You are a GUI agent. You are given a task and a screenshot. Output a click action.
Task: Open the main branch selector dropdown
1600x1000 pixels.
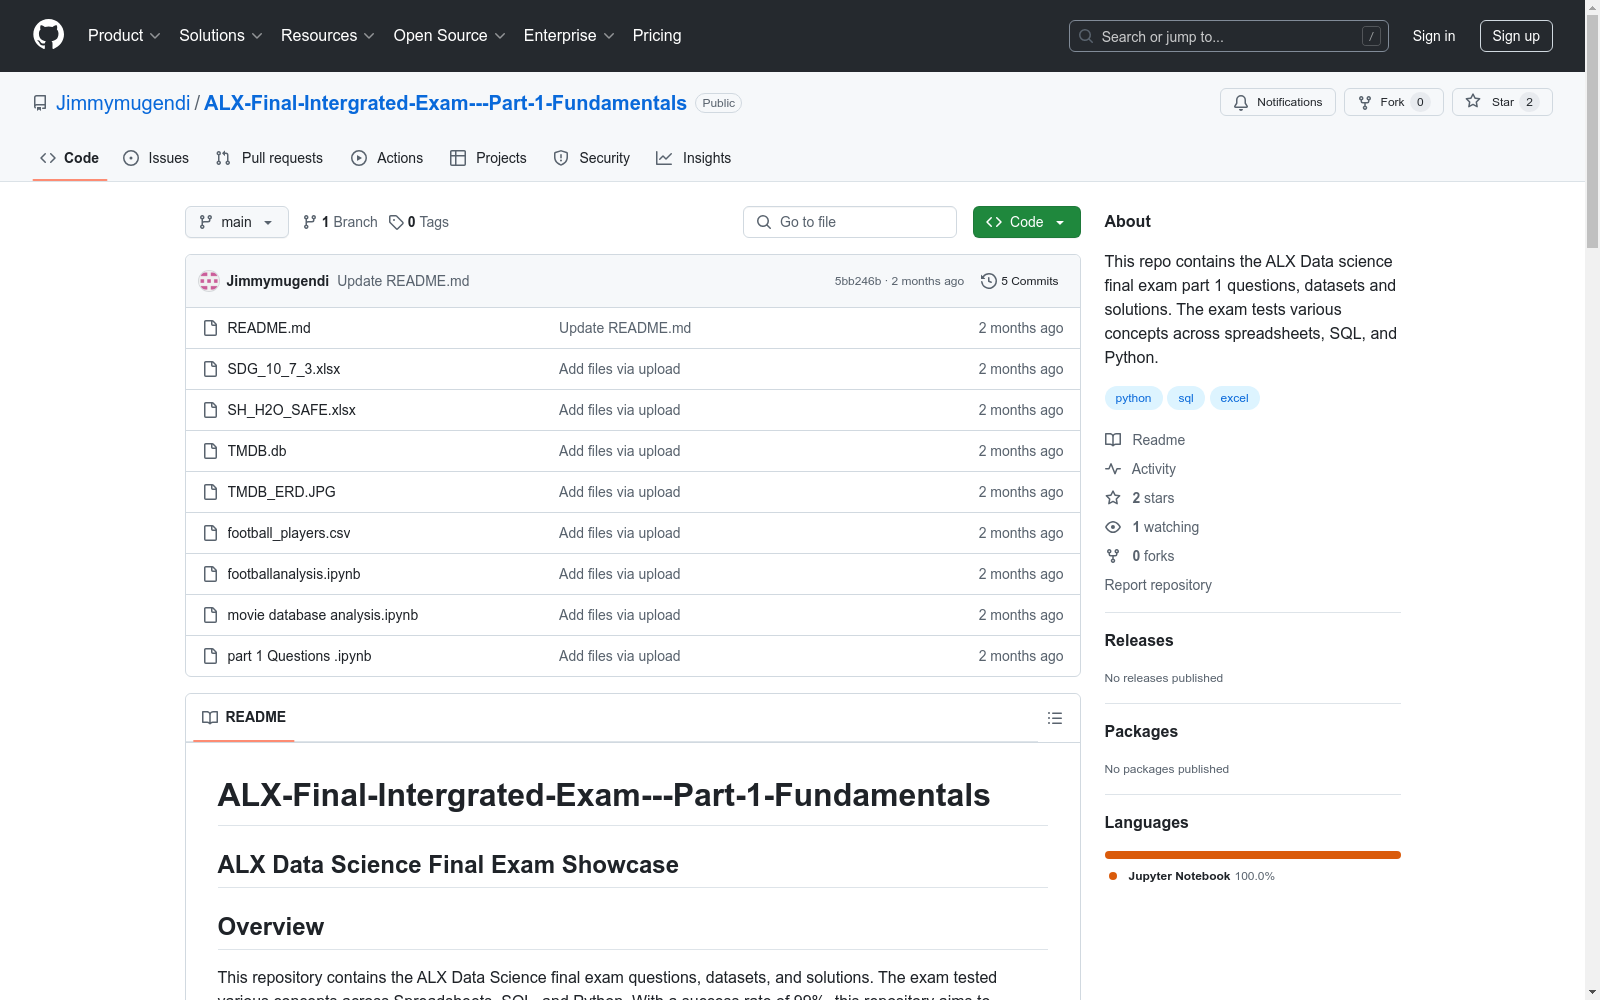[237, 222]
